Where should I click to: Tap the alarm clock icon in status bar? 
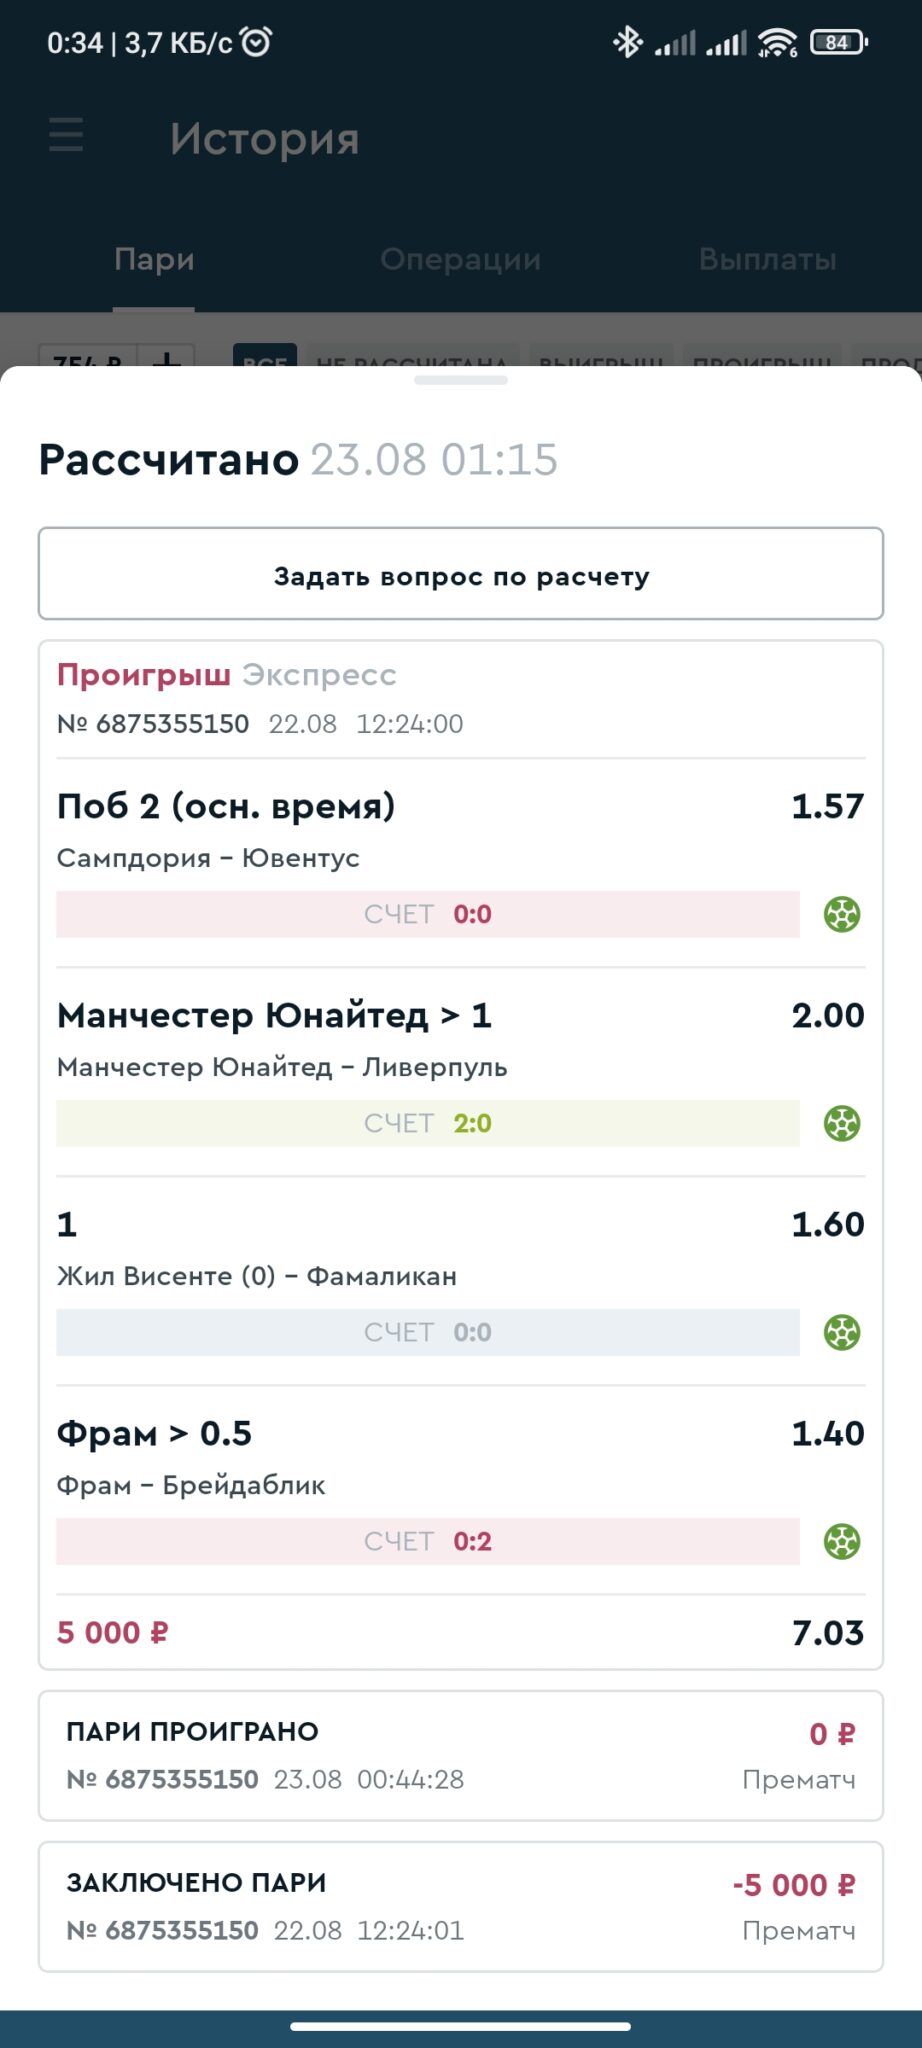click(x=257, y=42)
